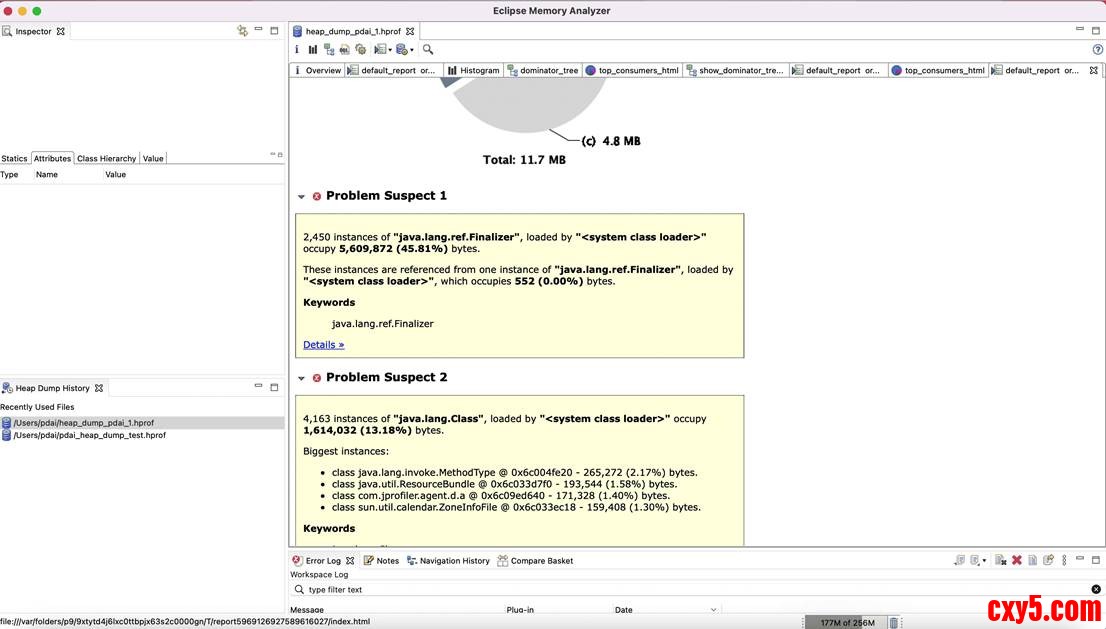This screenshot has width=1106, height=629.
Task: Switch to the Class Hierarchy tab
Action: coord(106,158)
